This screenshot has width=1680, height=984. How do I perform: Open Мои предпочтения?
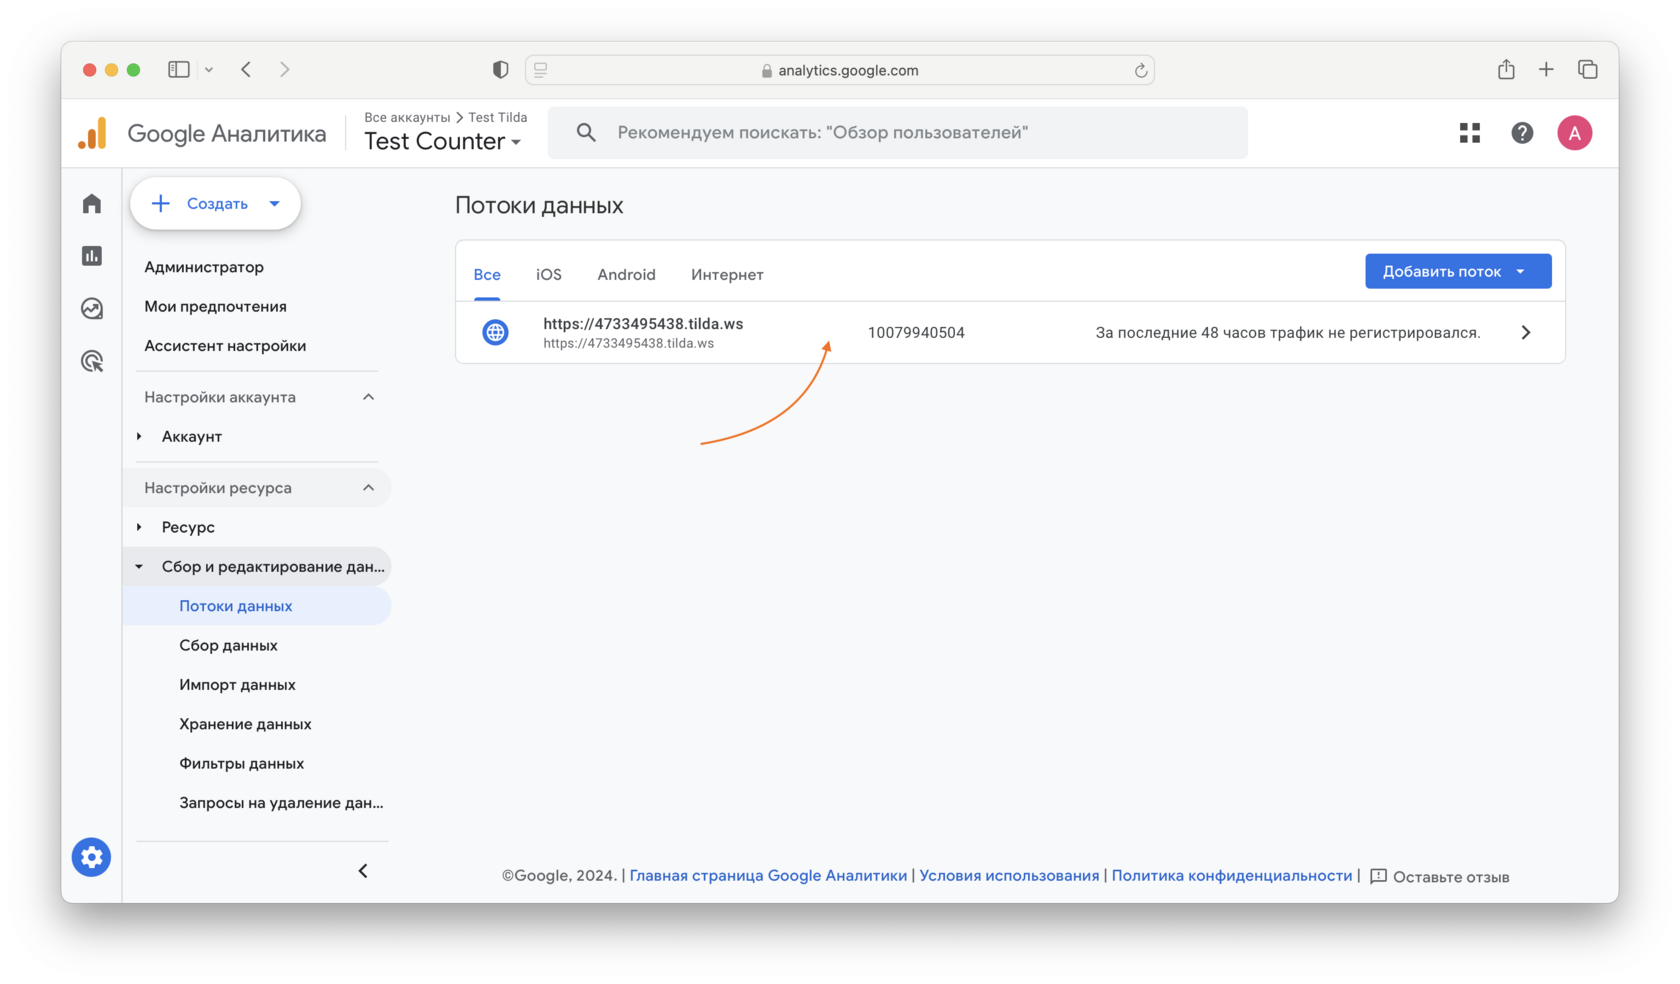pyautogui.click(x=215, y=306)
